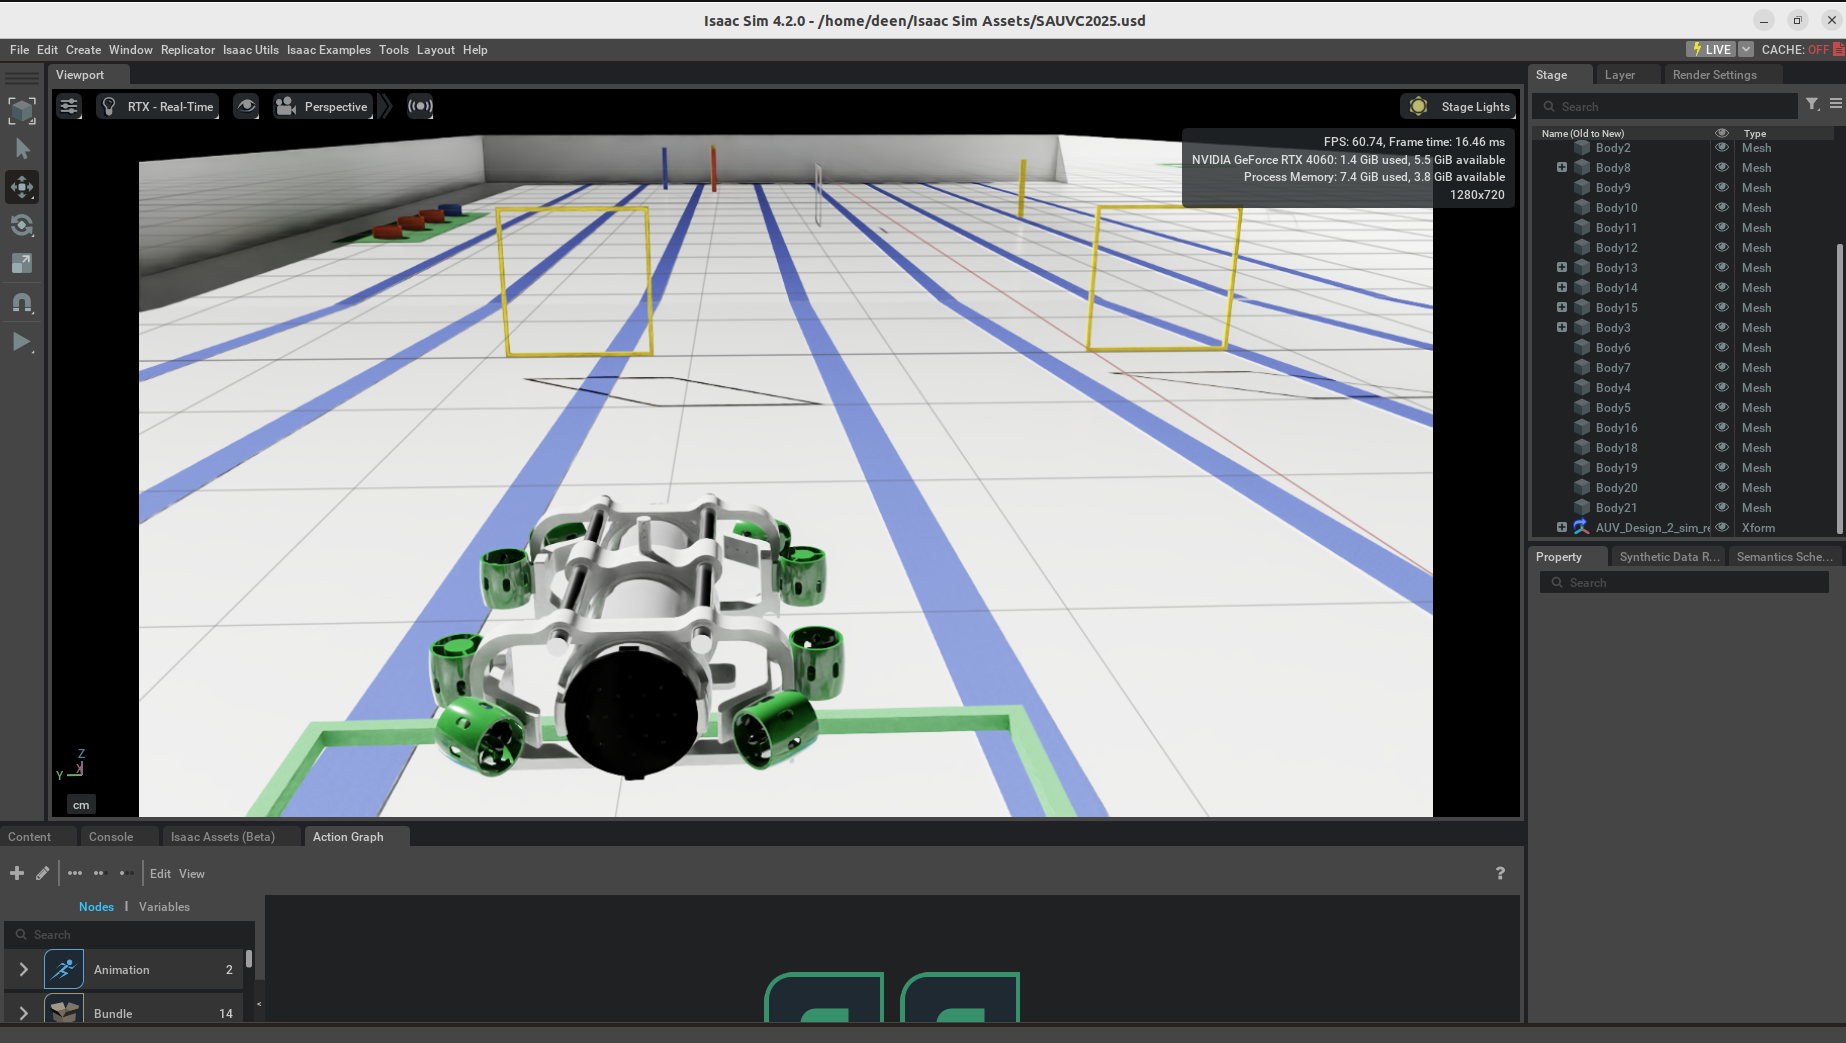Select the Scale tool in left toolbar
This screenshot has height=1043, width=1846.
[22, 264]
